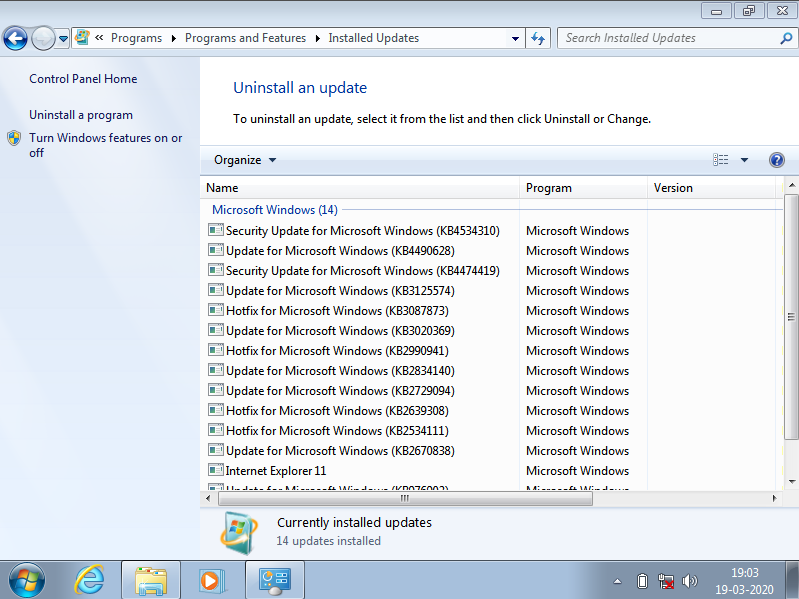This screenshot has width=799, height=599.
Task: Refresh the Installed Updates list
Action: (x=538, y=38)
